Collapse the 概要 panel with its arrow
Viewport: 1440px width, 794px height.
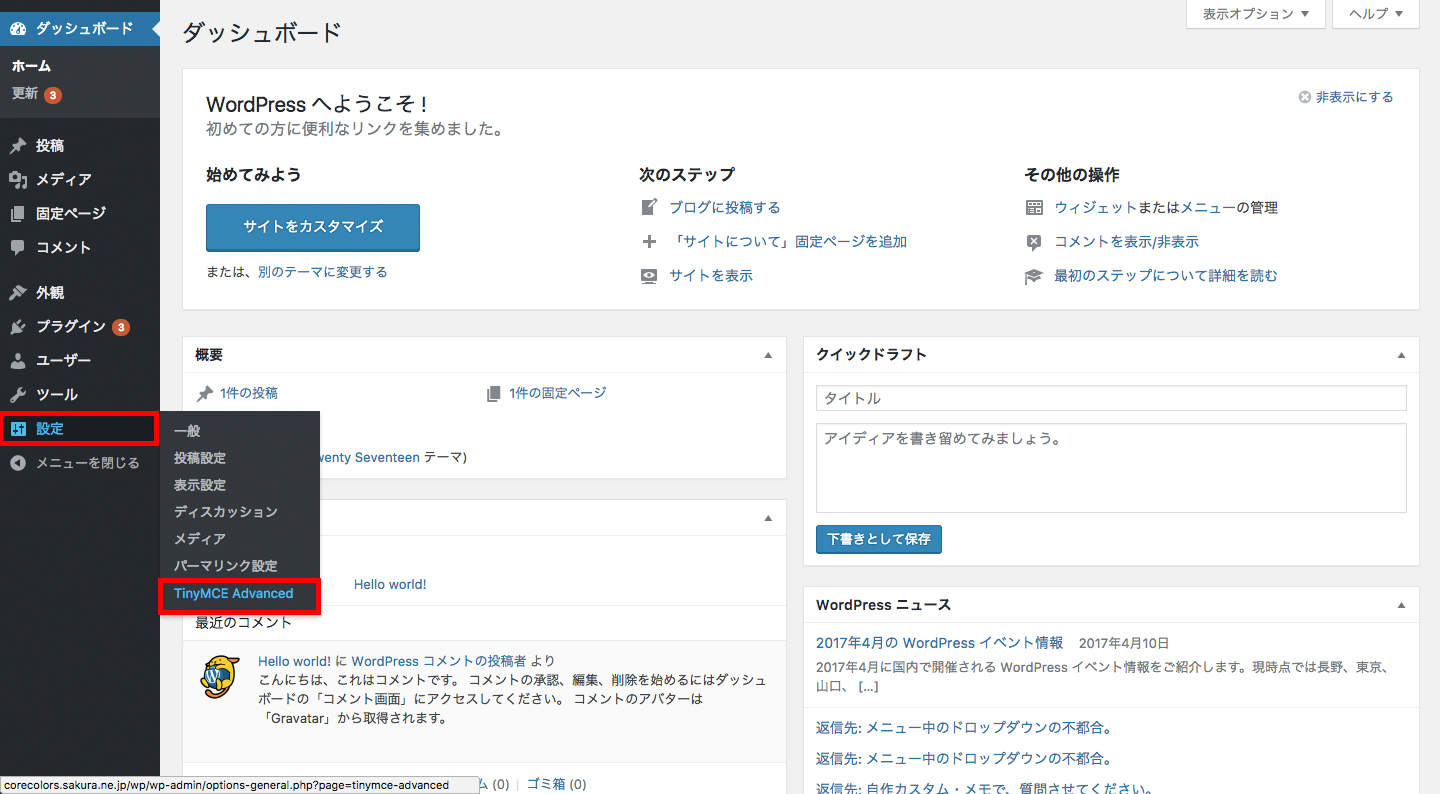click(x=768, y=355)
